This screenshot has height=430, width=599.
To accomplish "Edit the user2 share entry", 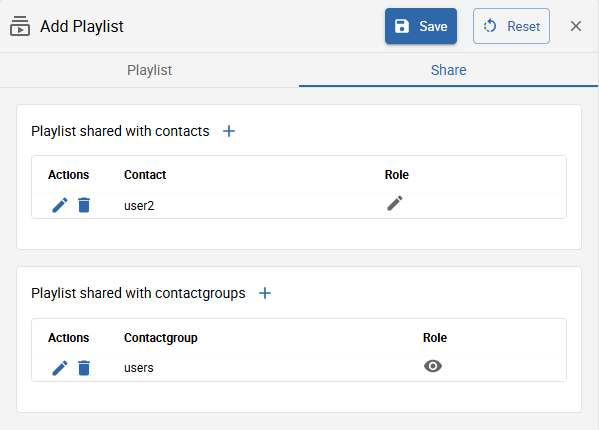I will (x=60, y=205).
